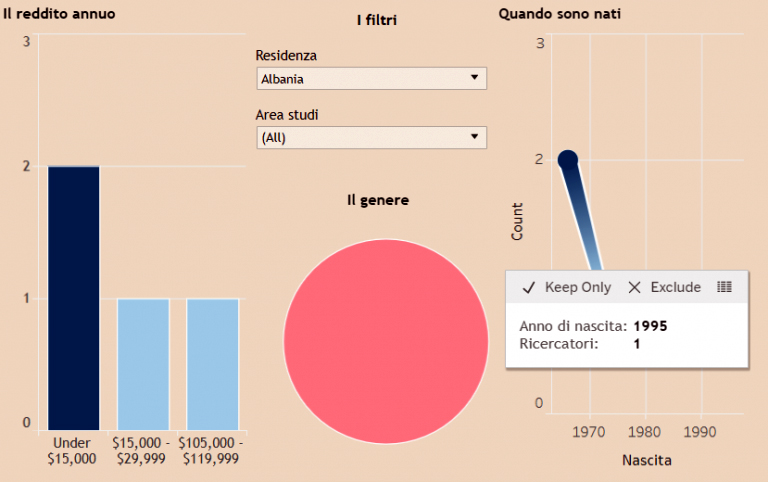
Task: Open the Residenza dropdown showing Albania
Action: (371, 78)
